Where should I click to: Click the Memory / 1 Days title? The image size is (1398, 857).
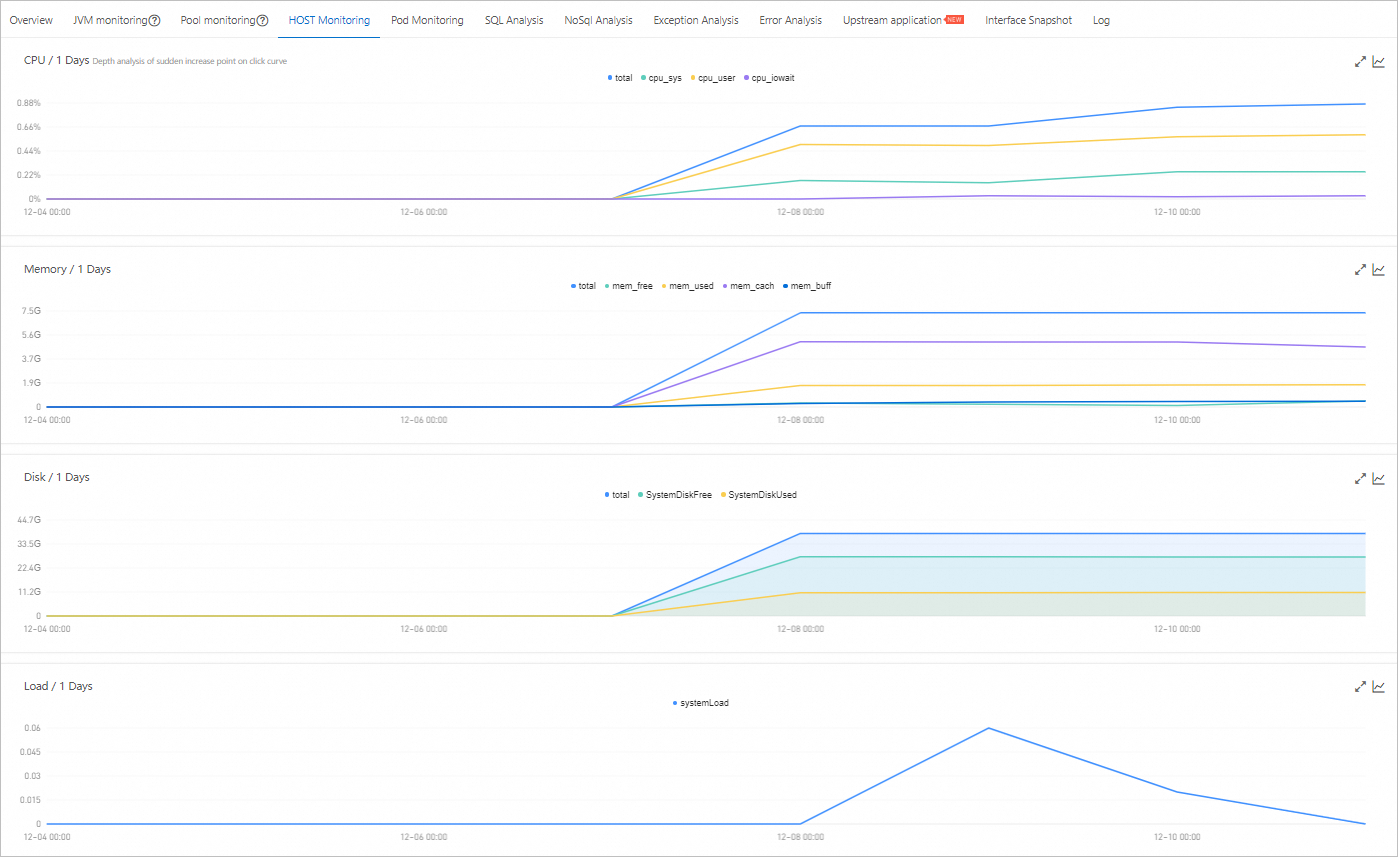67,269
